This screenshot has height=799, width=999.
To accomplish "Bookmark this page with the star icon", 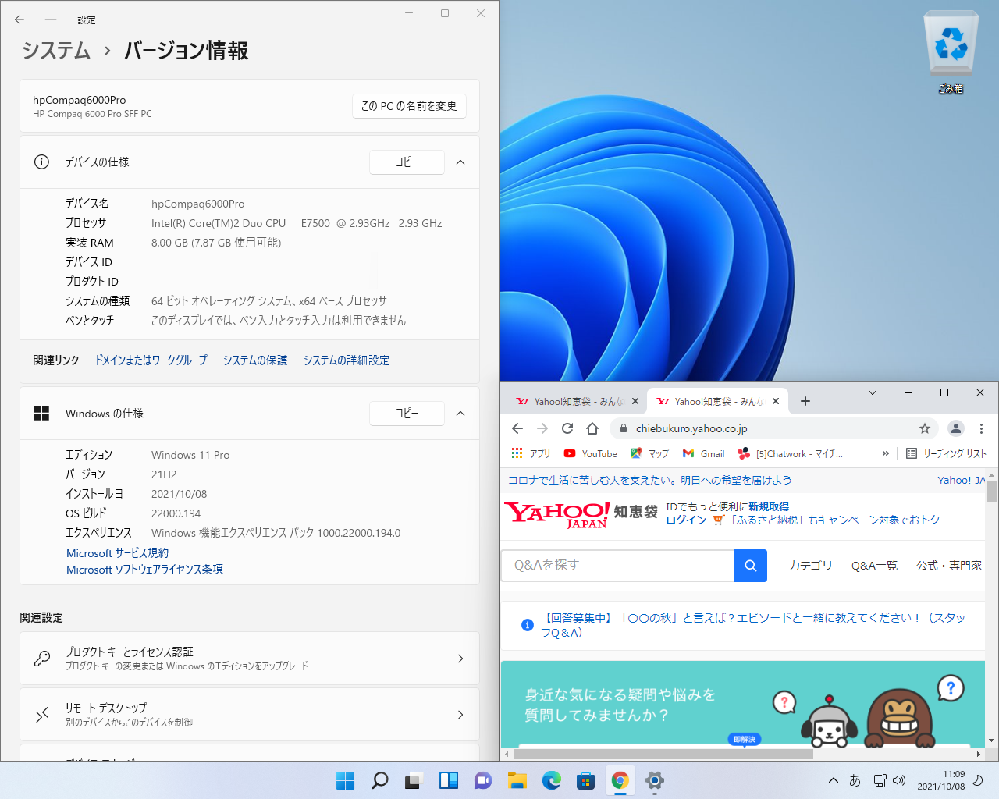I will click(x=924, y=429).
